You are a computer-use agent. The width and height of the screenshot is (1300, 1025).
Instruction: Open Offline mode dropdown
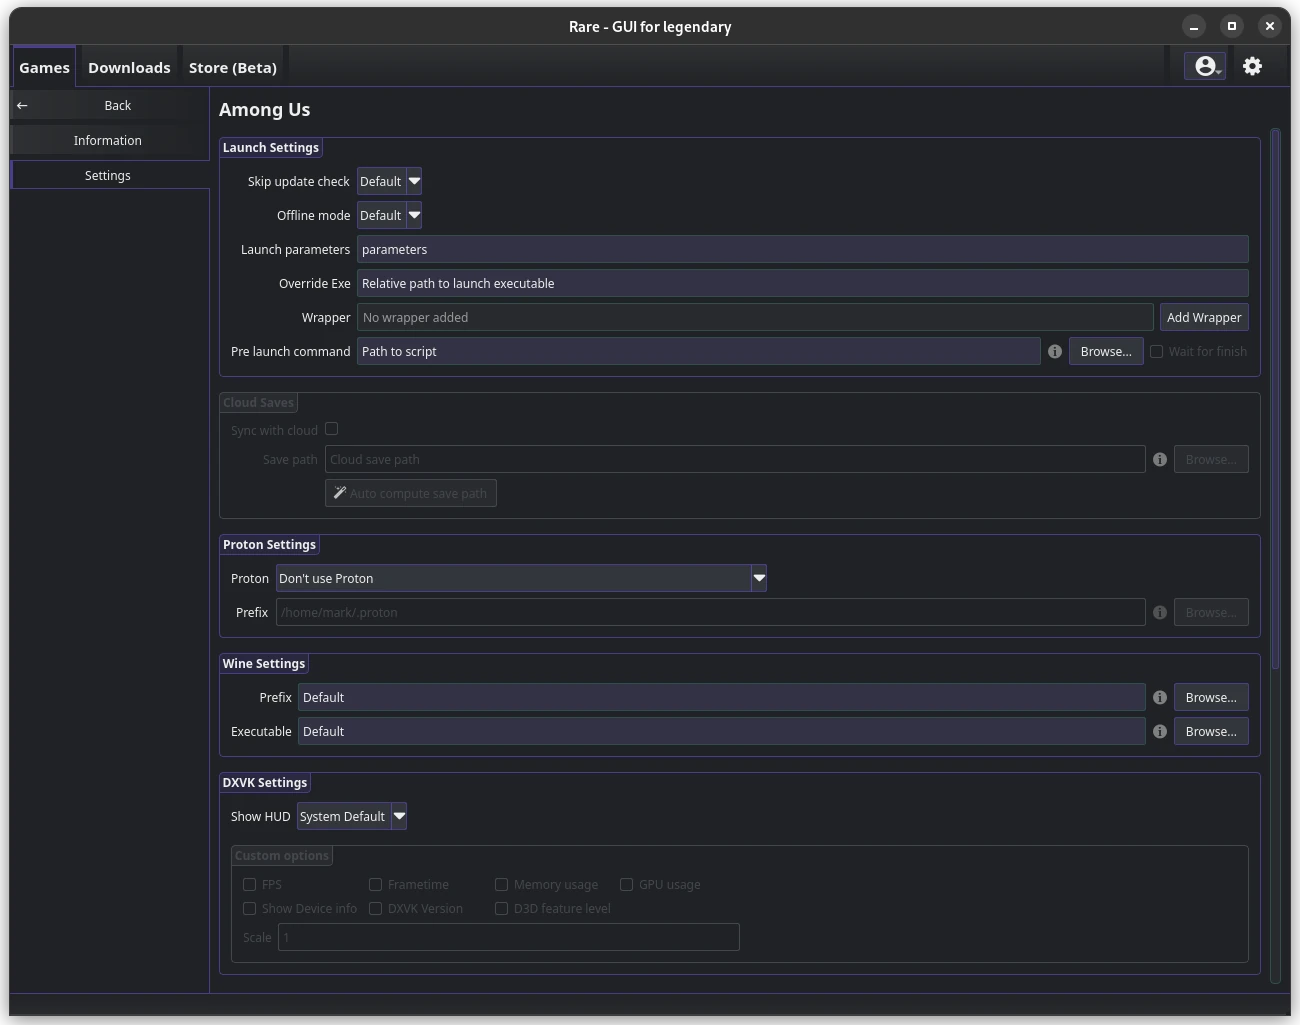[x=389, y=215]
